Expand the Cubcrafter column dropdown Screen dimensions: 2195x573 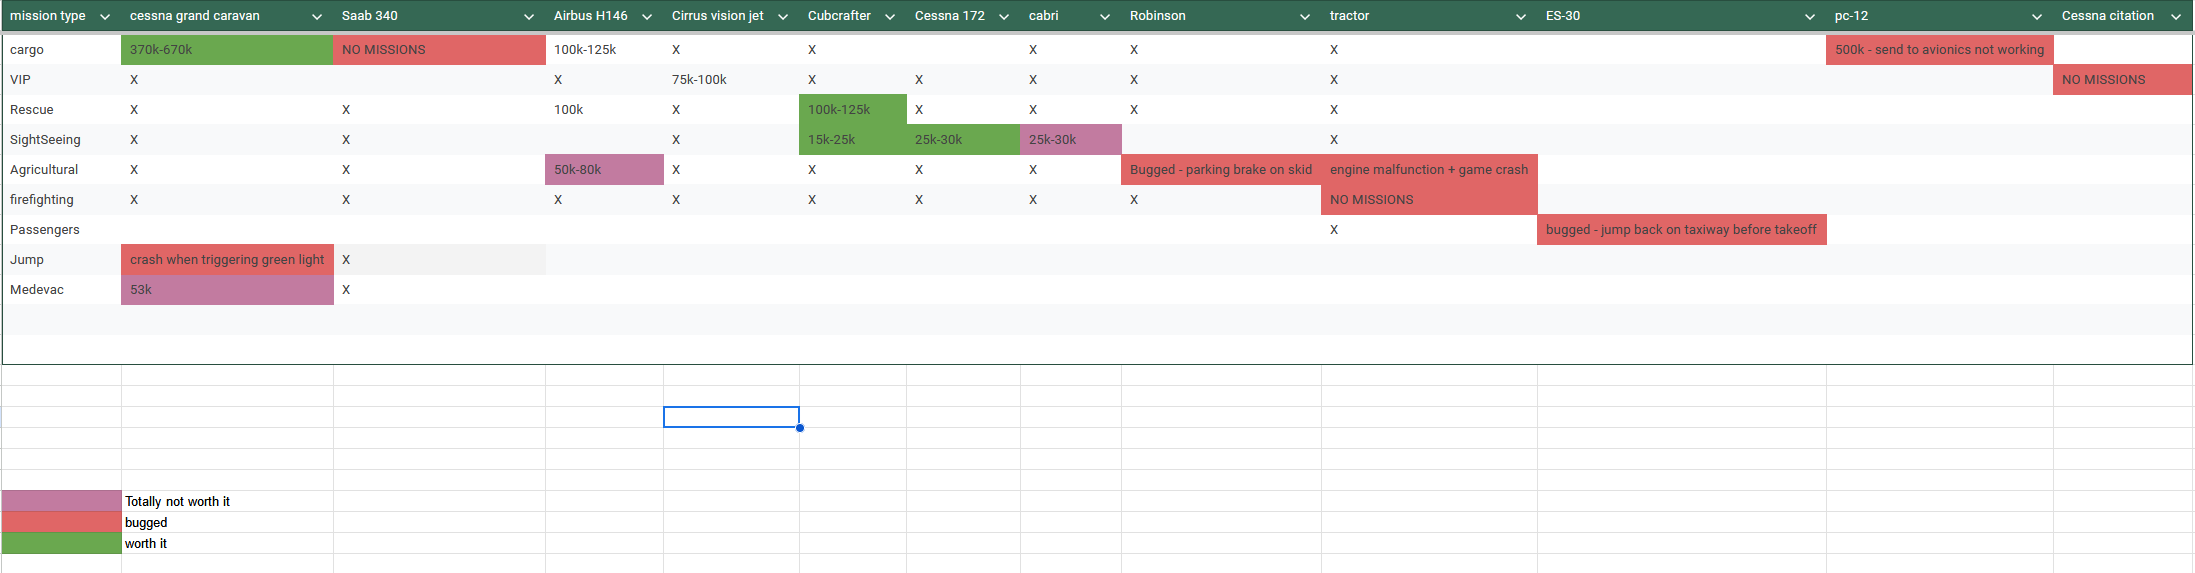click(x=890, y=17)
